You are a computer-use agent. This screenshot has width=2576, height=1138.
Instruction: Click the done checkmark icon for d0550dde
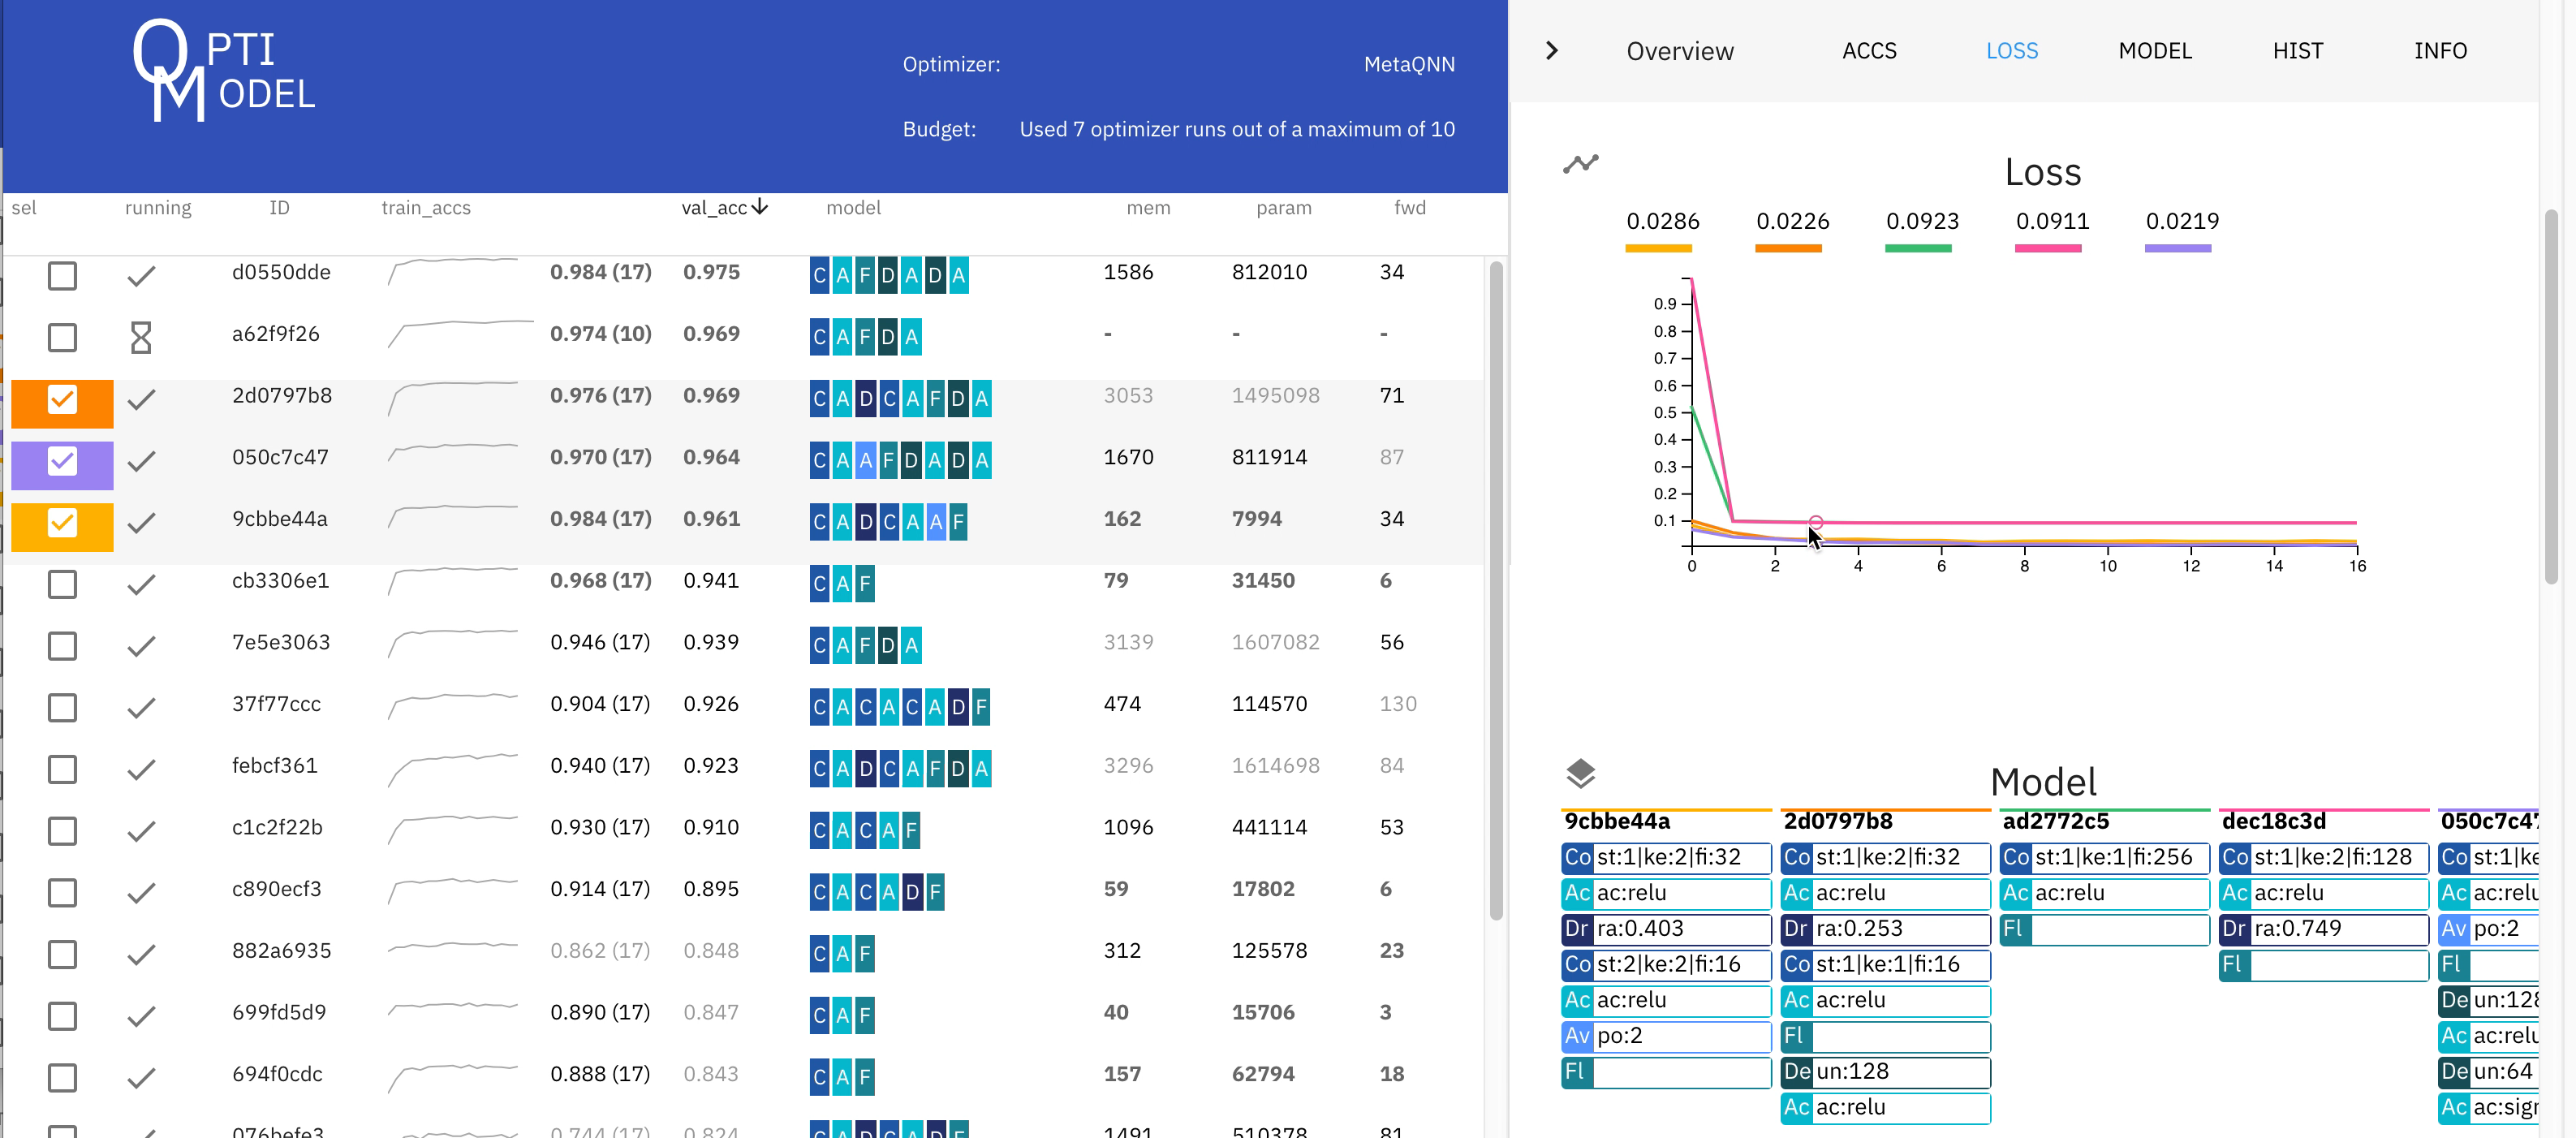click(x=141, y=276)
